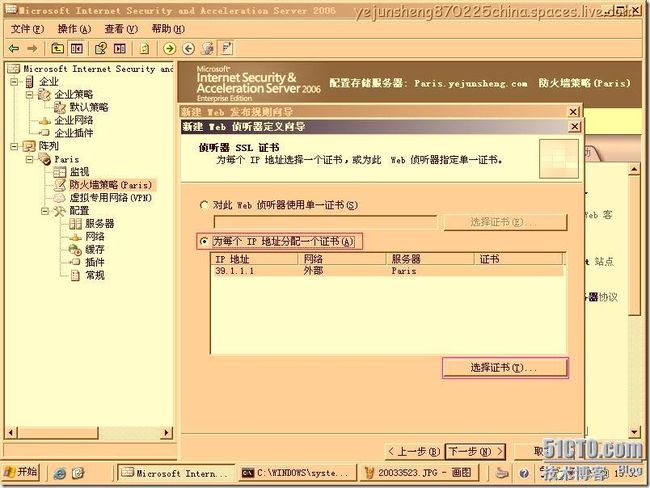Open the 查看(V) menu
Image resolution: width=650 pixels, height=488 pixels.
click(x=121, y=29)
